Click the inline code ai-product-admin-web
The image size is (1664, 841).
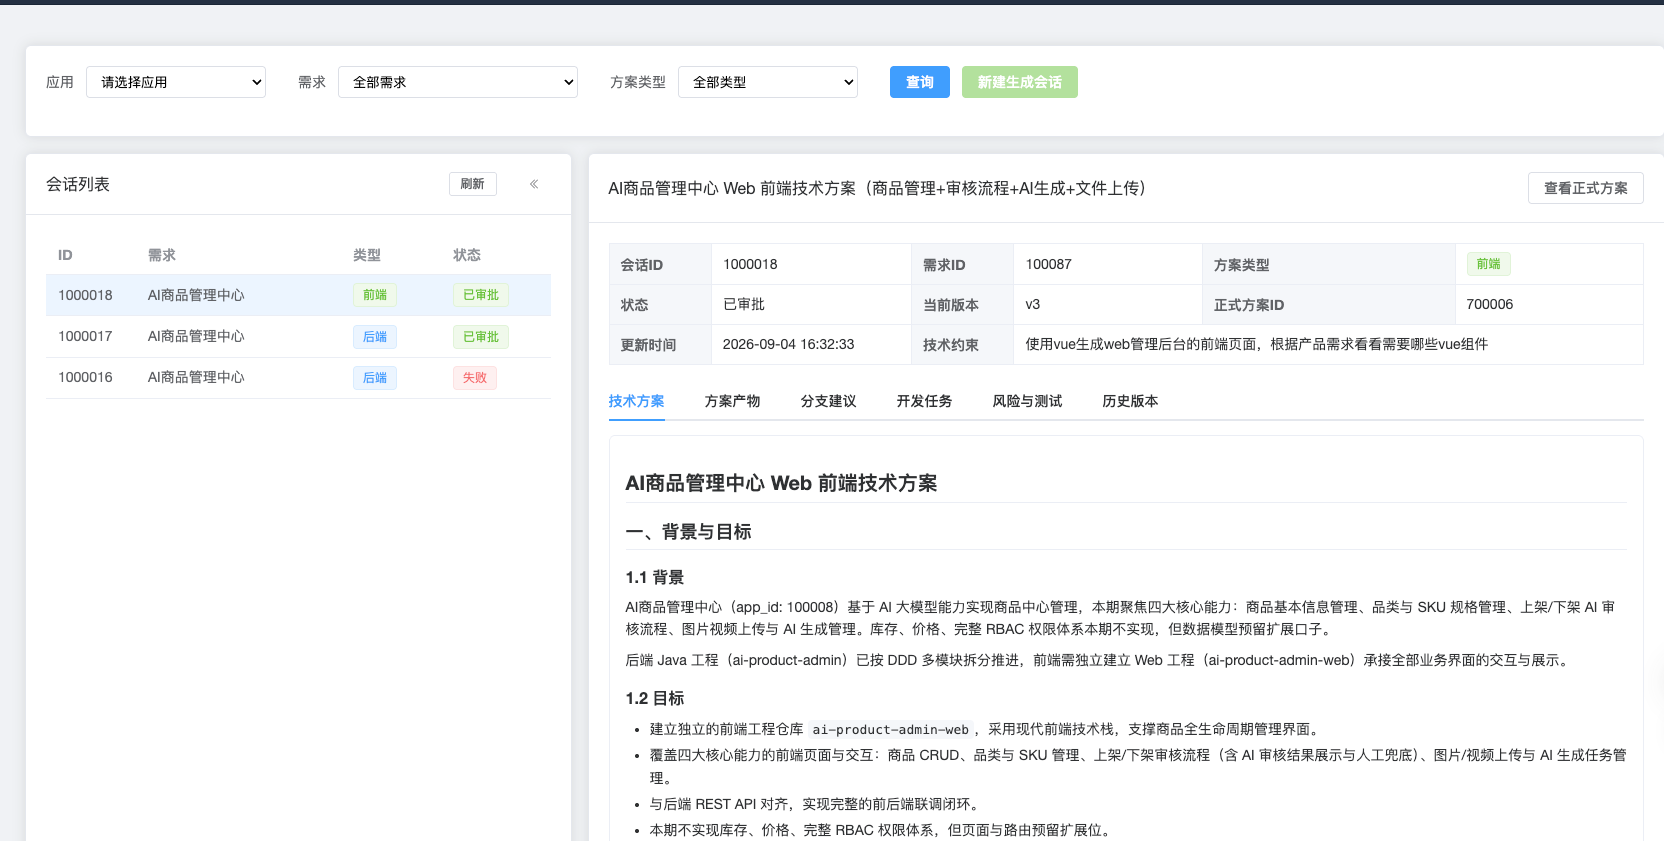[x=890, y=729]
